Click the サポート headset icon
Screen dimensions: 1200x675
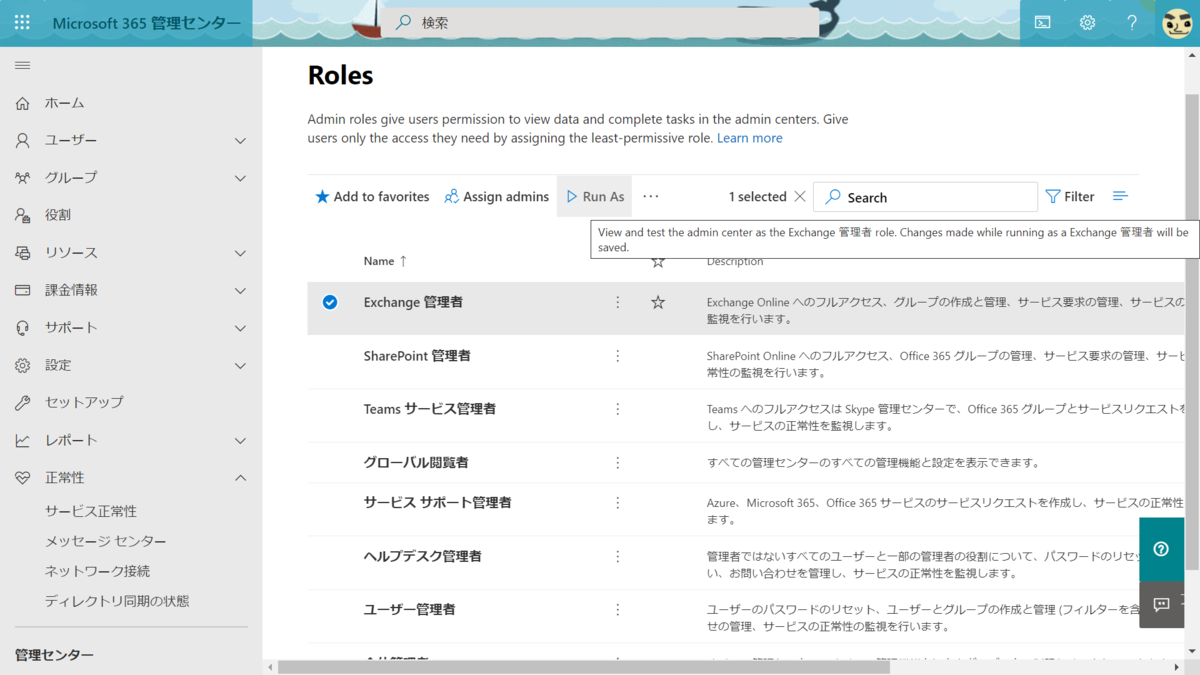tap(22, 328)
